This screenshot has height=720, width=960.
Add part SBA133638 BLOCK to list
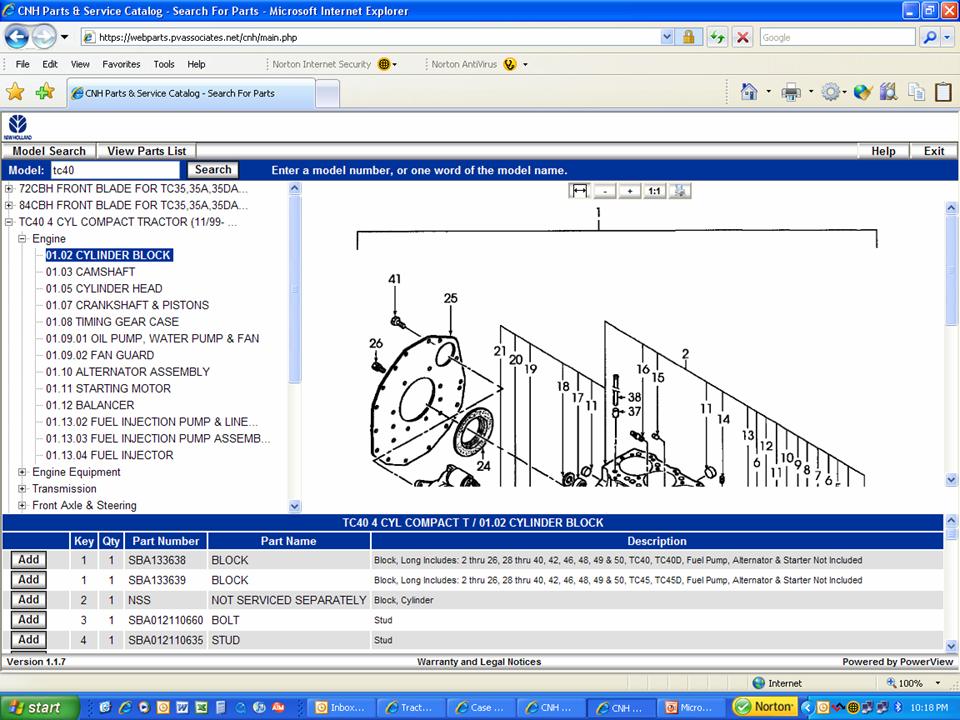pyautogui.click(x=29, y=560)
